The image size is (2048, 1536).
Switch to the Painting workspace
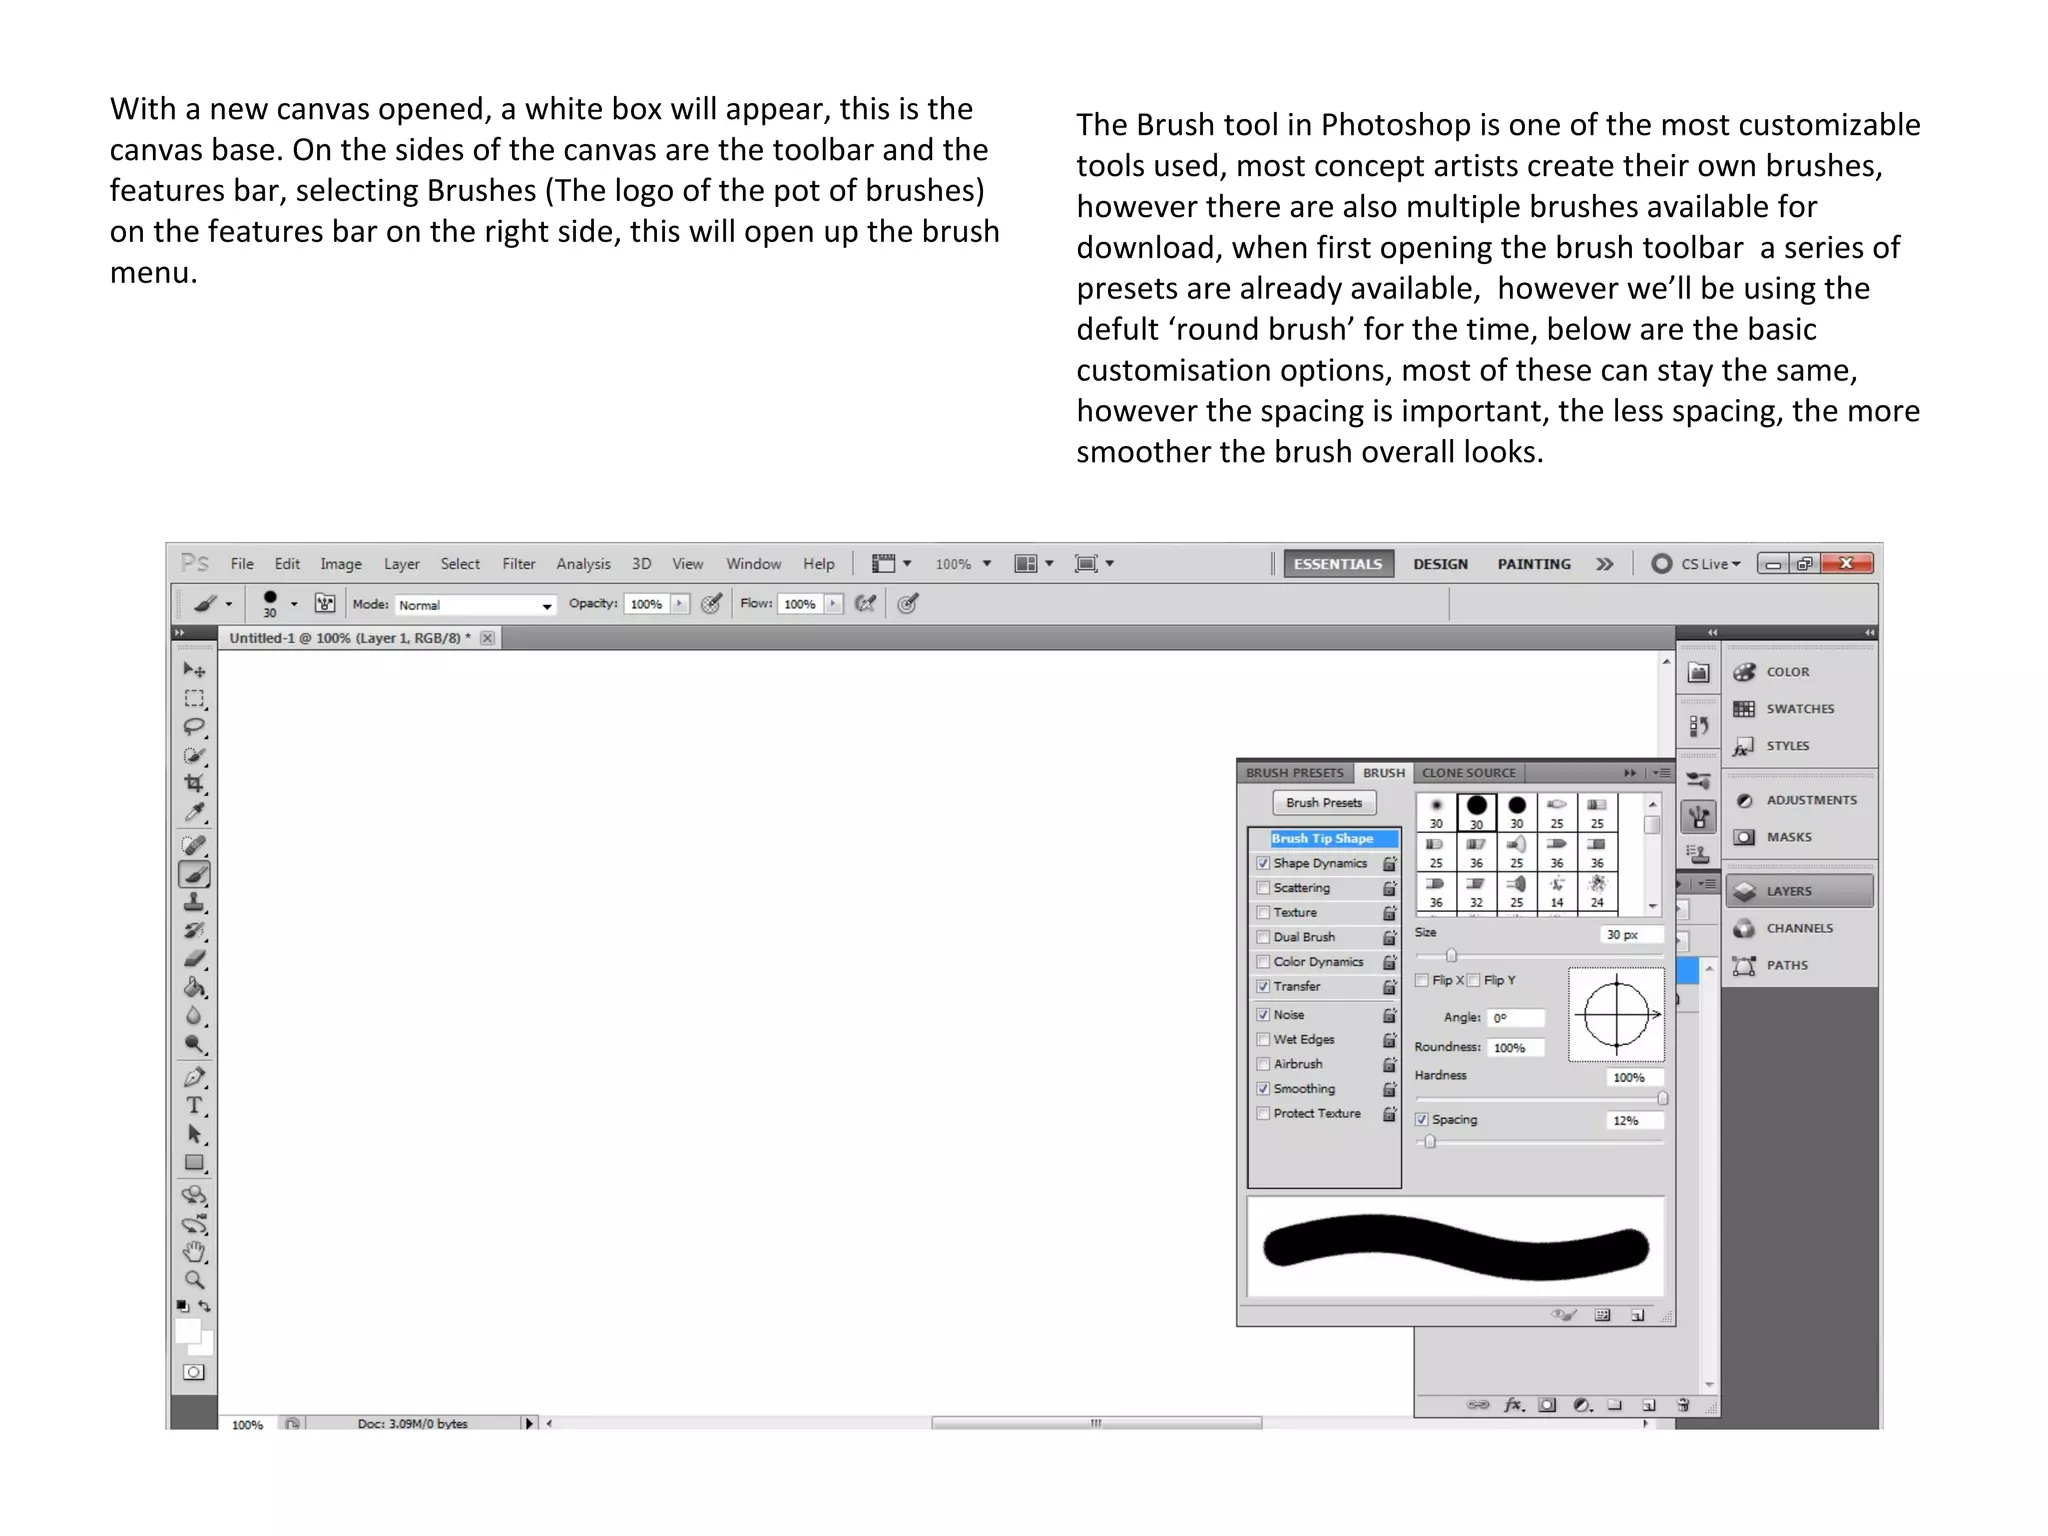click(x=1534, y=564)
